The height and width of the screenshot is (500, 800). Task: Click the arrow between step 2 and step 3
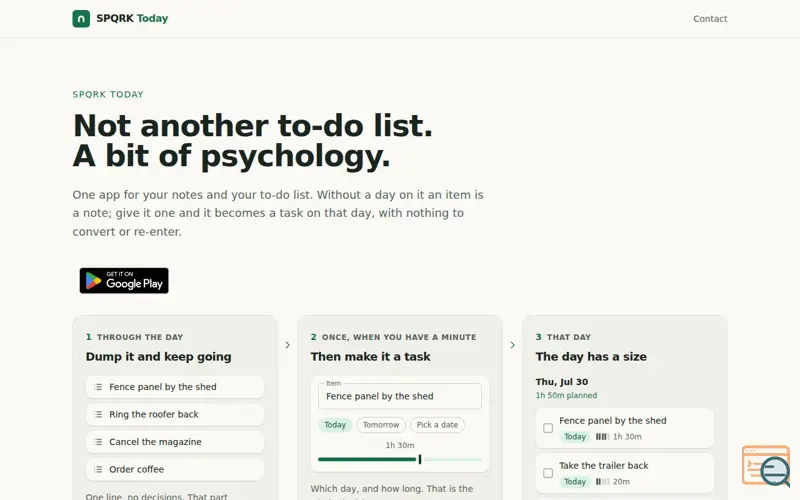pos(513,345)
